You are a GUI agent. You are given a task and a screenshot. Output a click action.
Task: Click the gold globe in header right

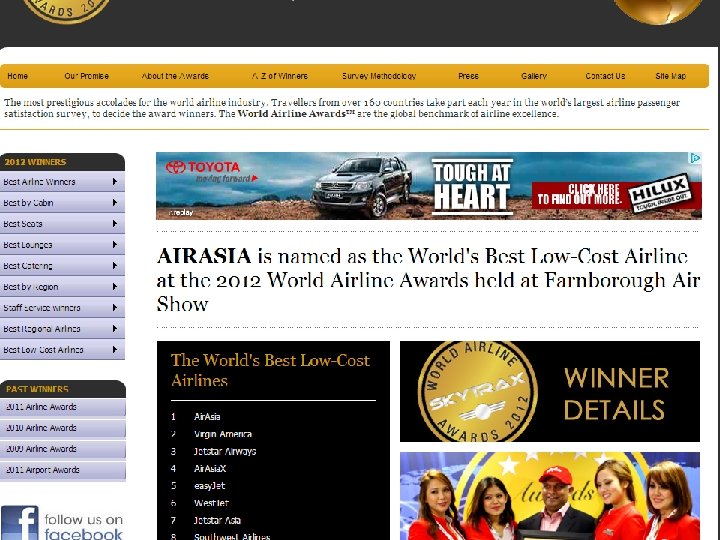click(x=658, y=11)
